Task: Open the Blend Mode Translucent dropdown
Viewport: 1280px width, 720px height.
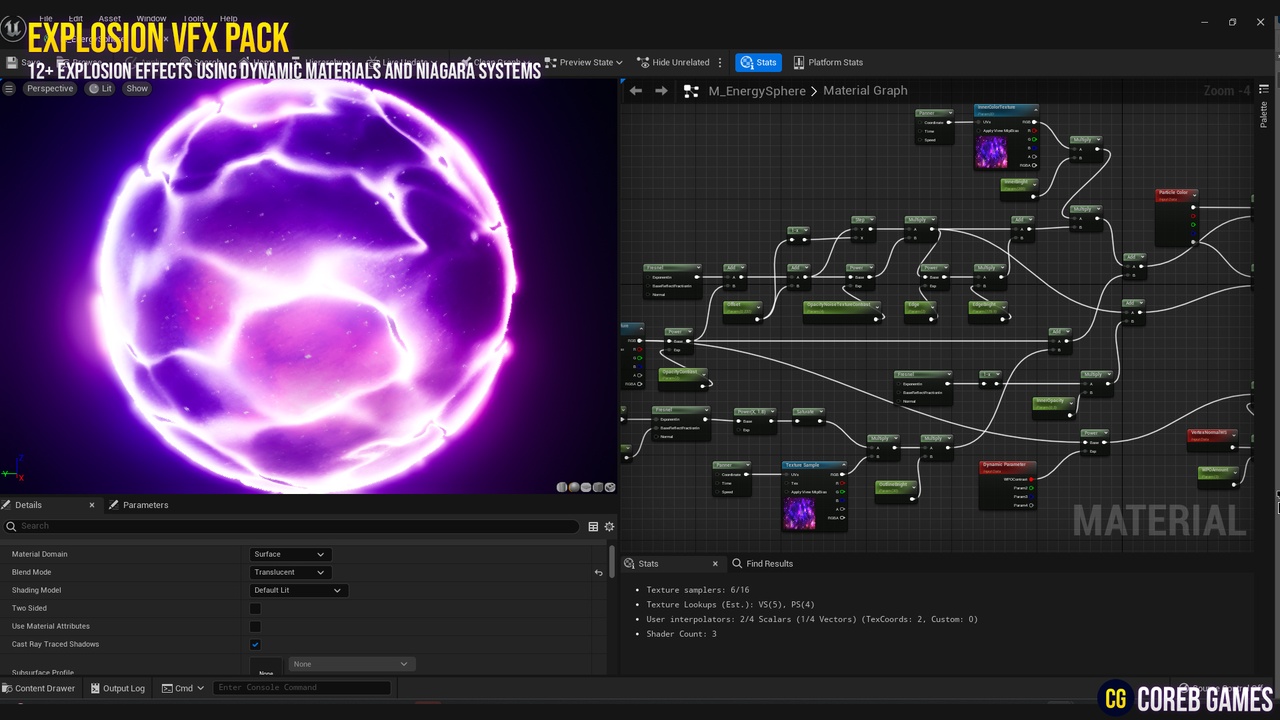Action: 290,572
